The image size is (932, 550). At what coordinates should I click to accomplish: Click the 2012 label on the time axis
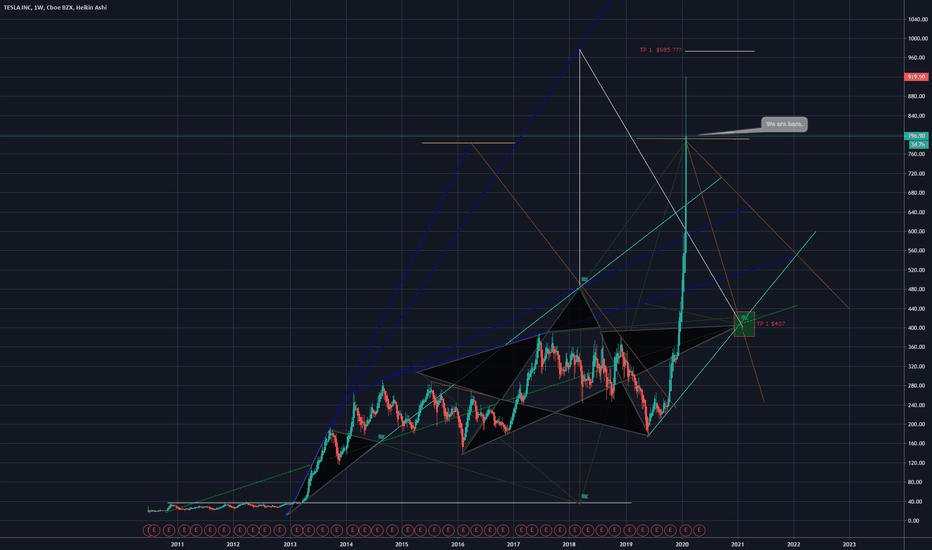click(233, 544)
